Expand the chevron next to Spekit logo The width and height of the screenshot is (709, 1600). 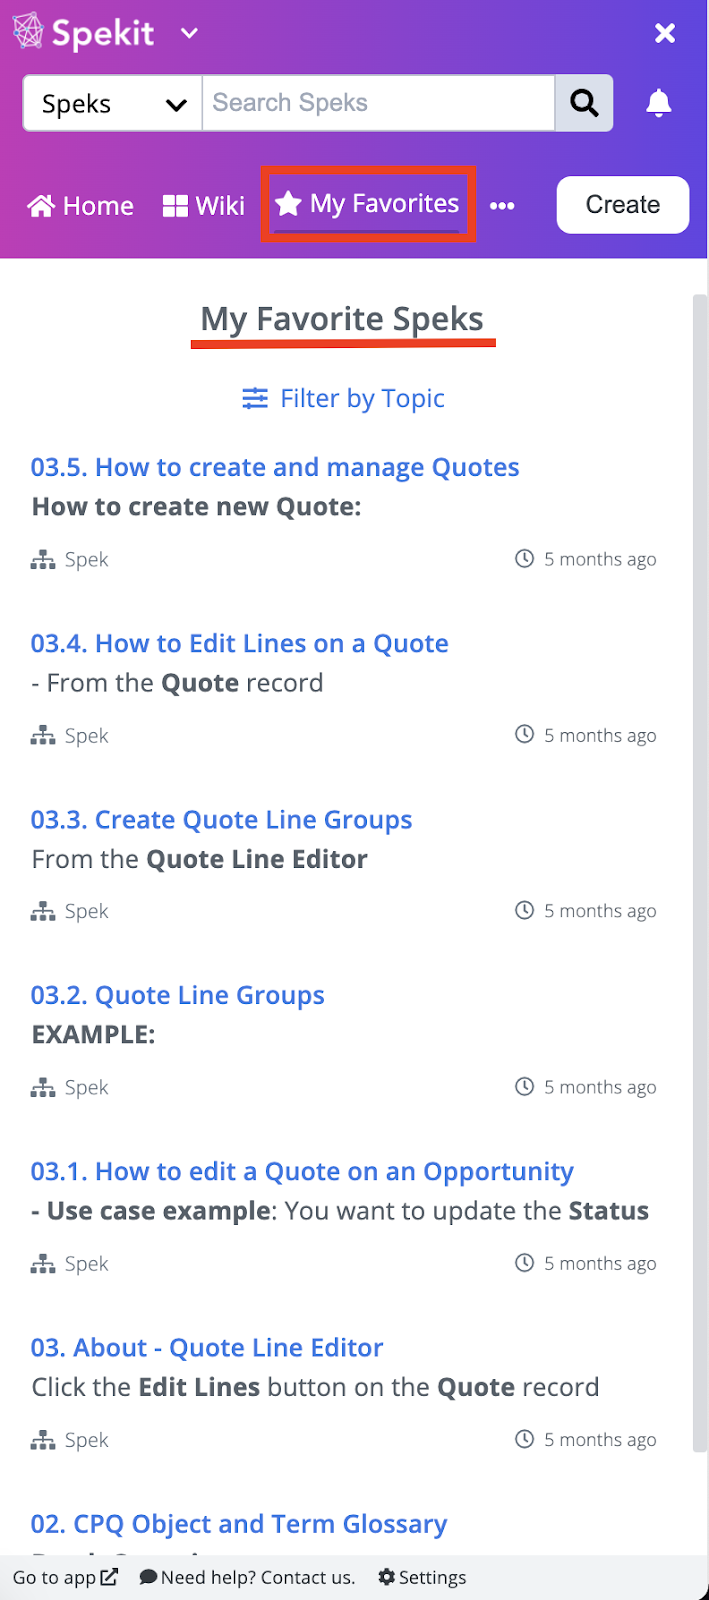coord(189,33)
